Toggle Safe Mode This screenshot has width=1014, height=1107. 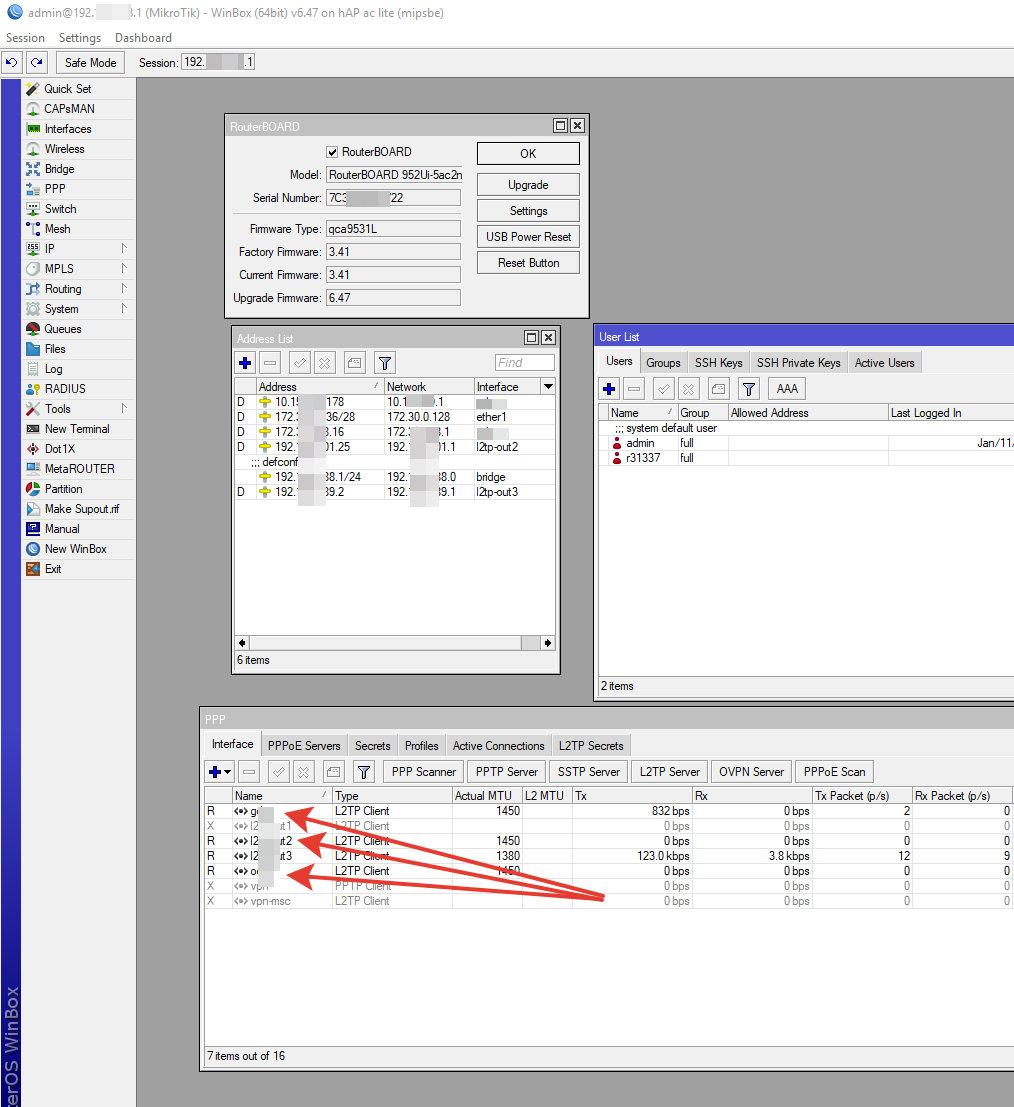point(90,62)
